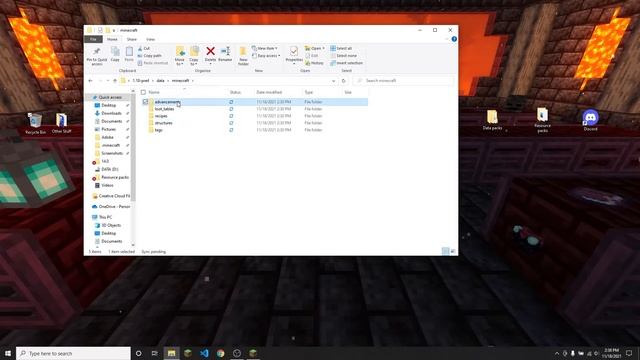
Task: Select the Home ribbon tab
Action: (112, 39)
